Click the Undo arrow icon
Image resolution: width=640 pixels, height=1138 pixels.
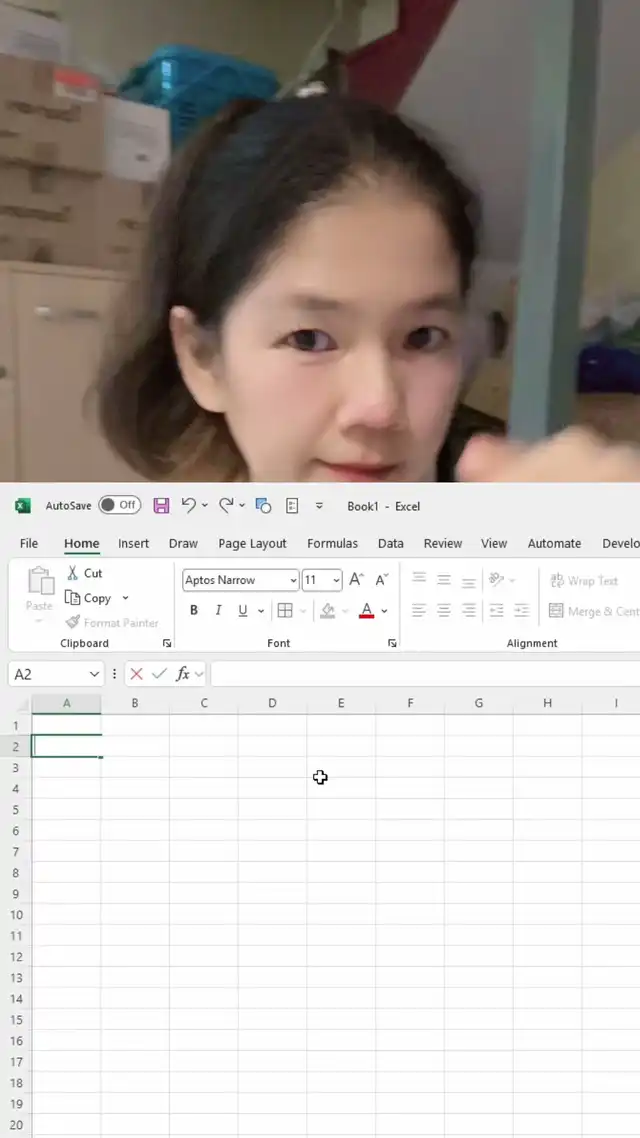(189, 506)
